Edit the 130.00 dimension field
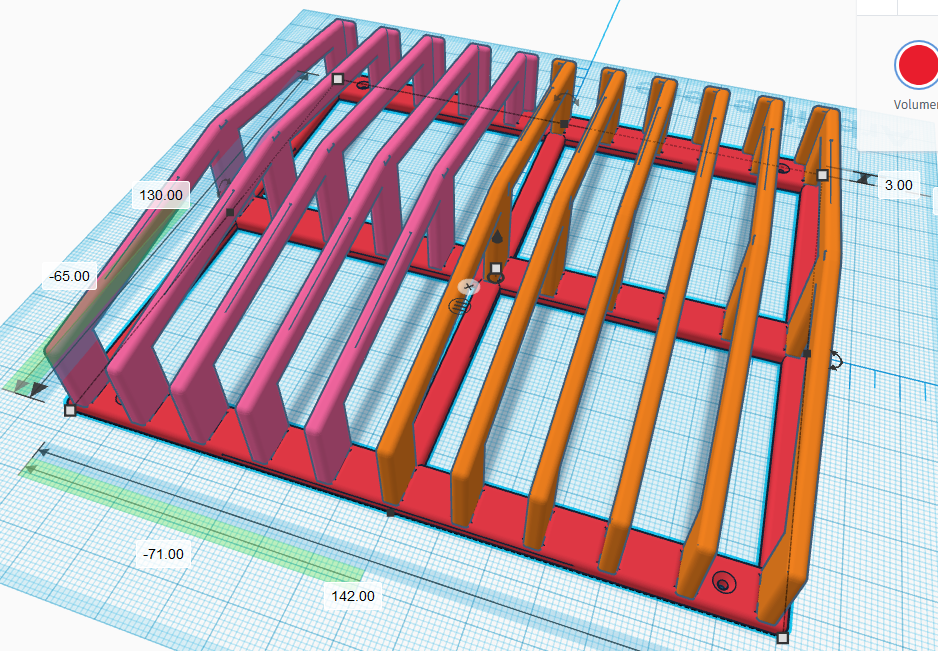The height and width of the screenshot is (651, 938). tap(161, 195)
